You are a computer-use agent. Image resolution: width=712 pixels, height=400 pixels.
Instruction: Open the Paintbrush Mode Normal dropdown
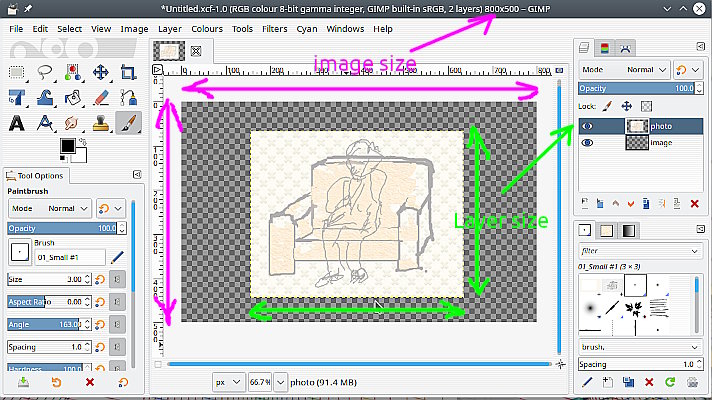point(50,208)
